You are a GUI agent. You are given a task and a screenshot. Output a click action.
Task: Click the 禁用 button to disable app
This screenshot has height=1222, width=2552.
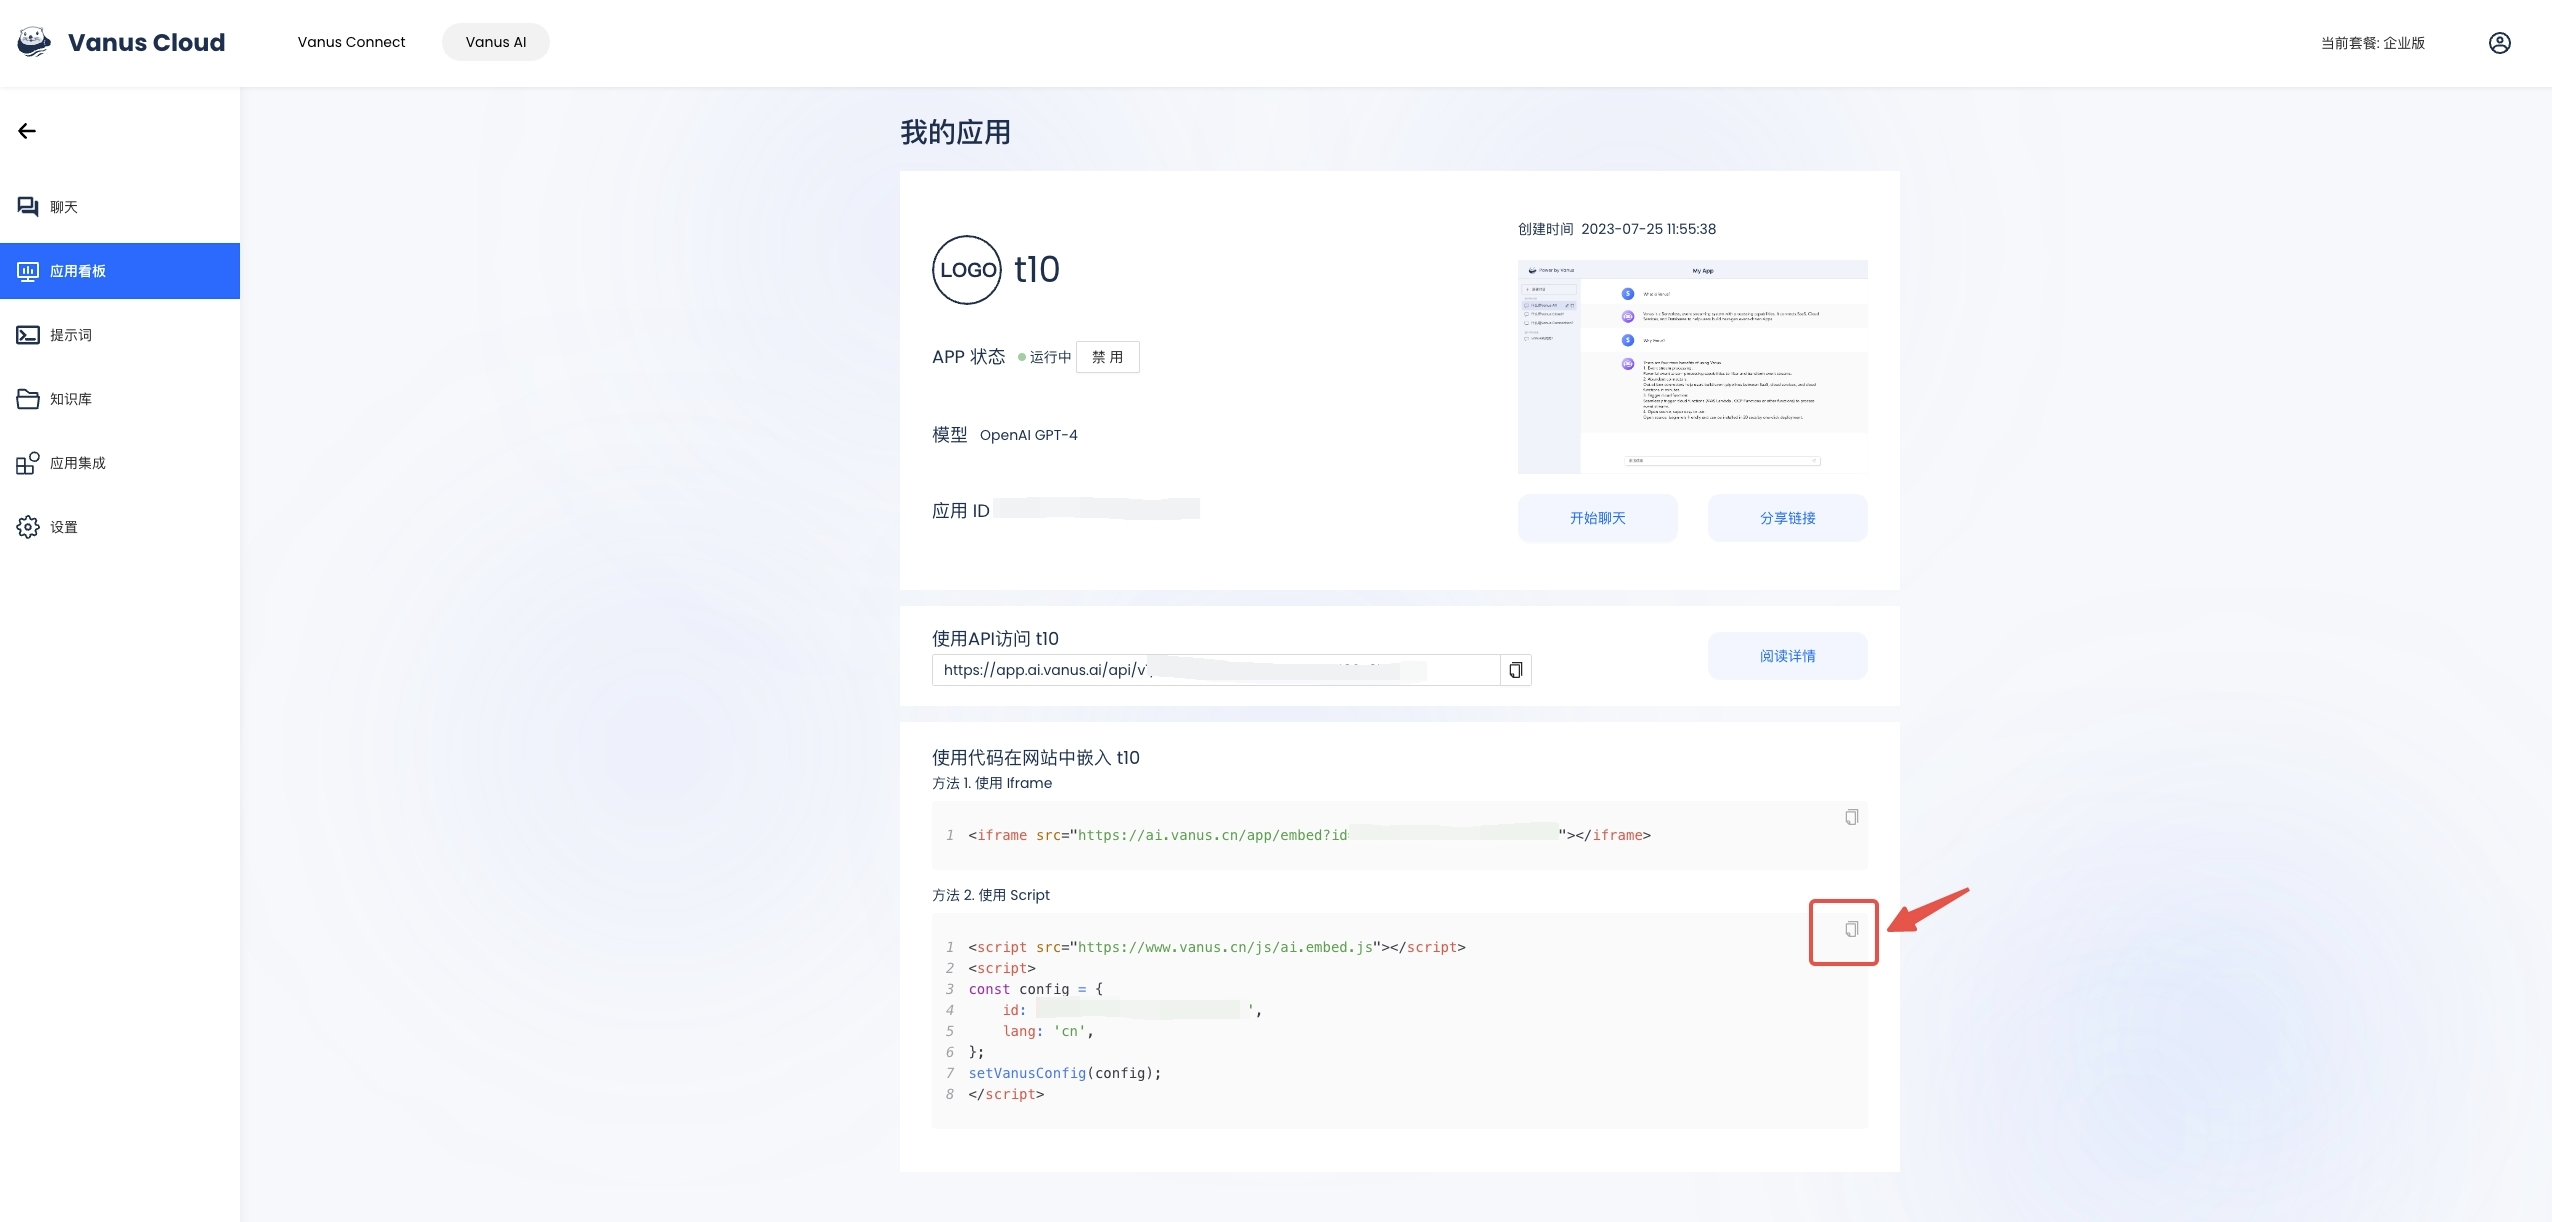coord(1107,357)
